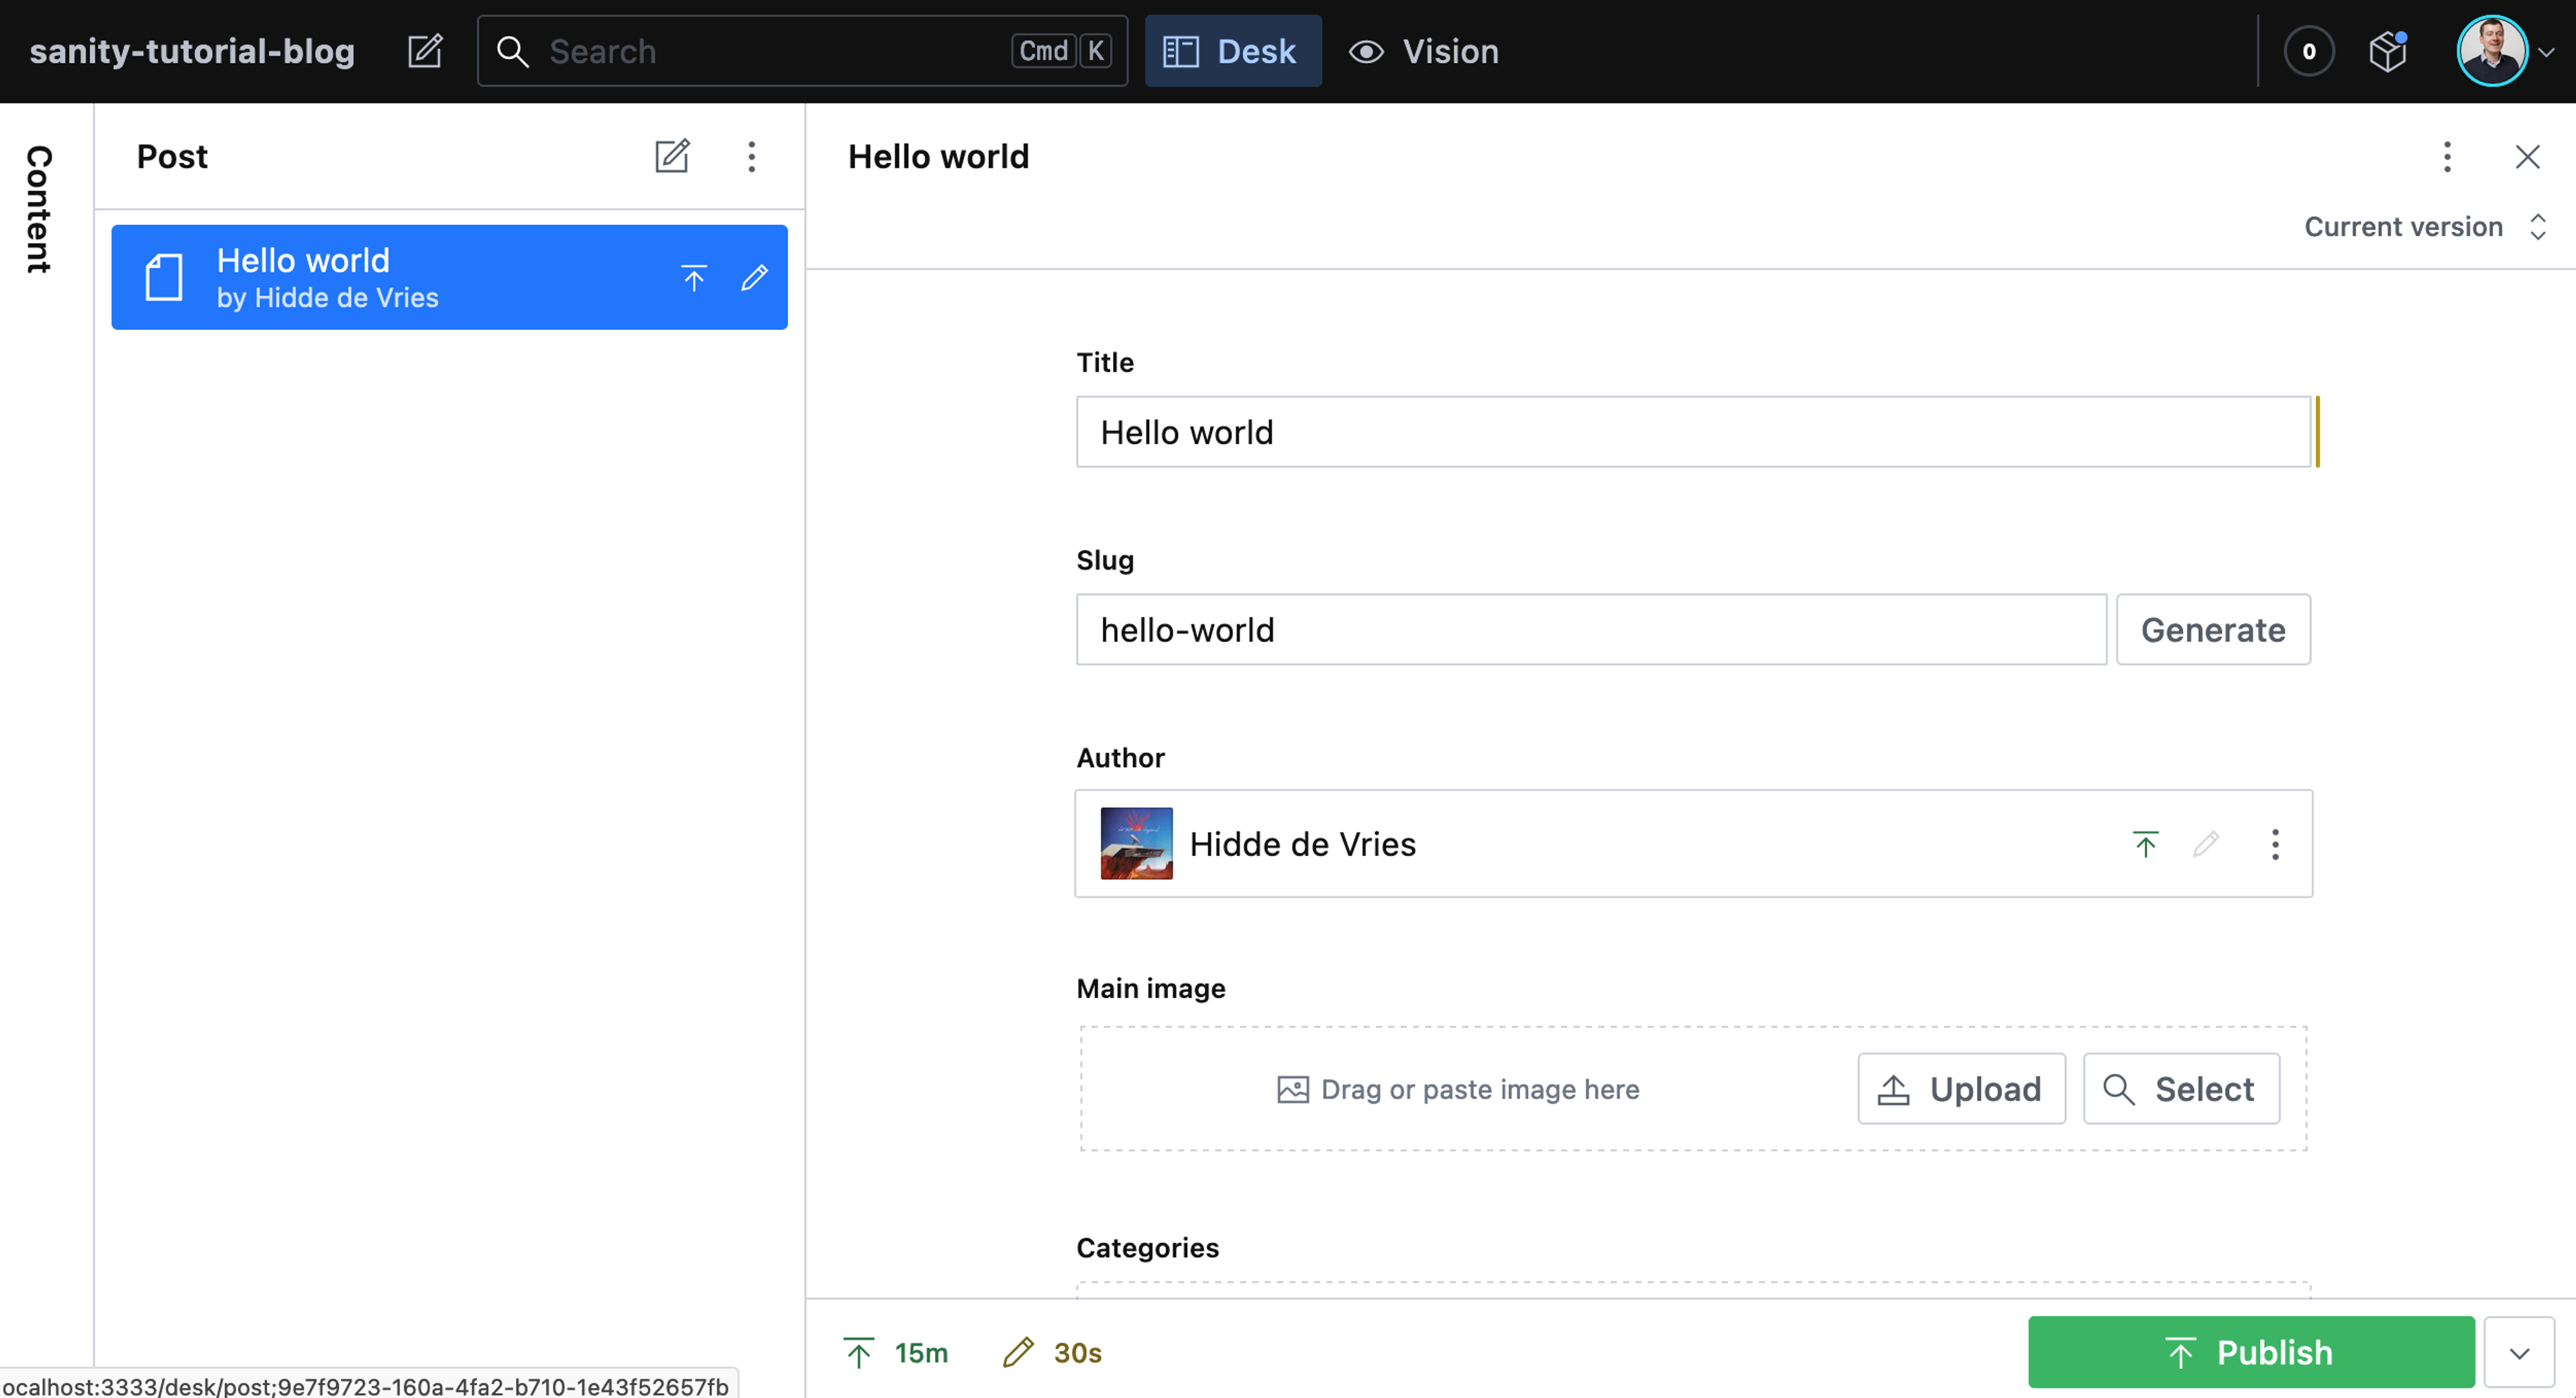Expand publish actions chevron menu

point(2519,1352)
